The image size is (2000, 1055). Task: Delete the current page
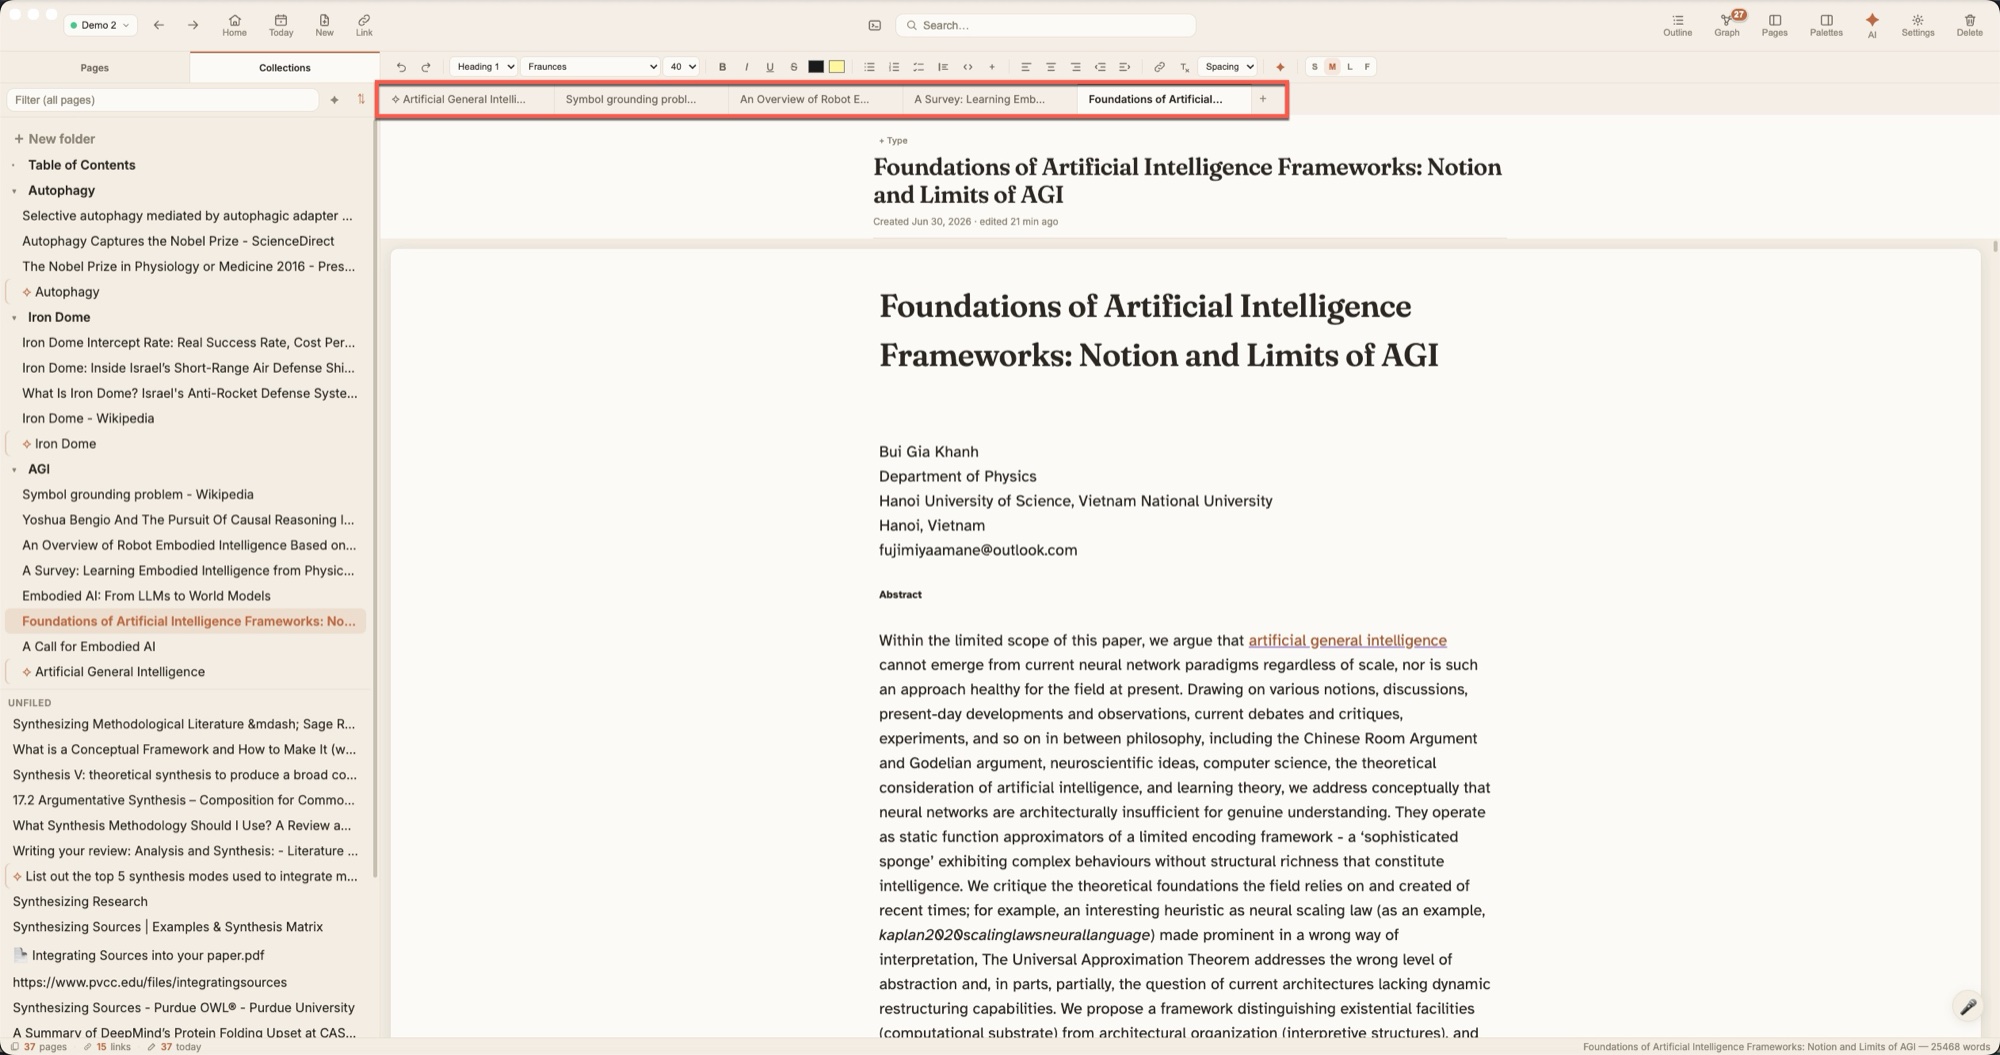coord(1969,25)
